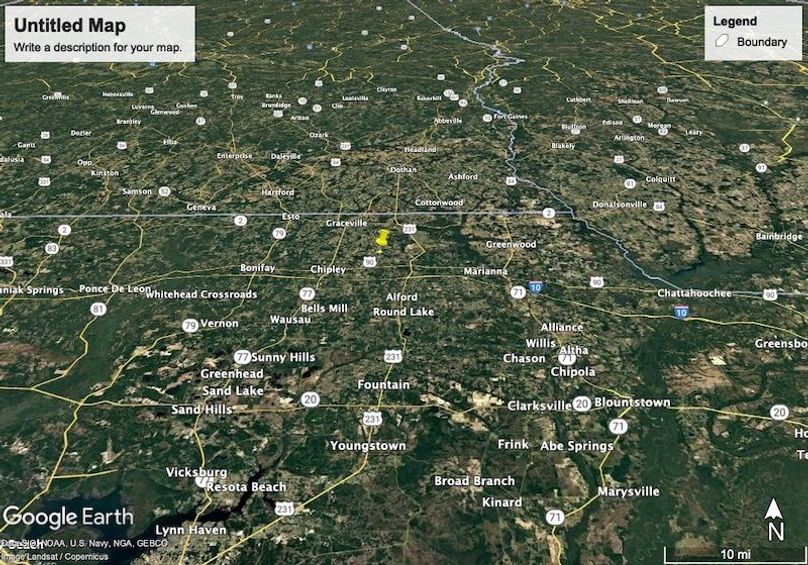Click the Youngstown place label

368,446
